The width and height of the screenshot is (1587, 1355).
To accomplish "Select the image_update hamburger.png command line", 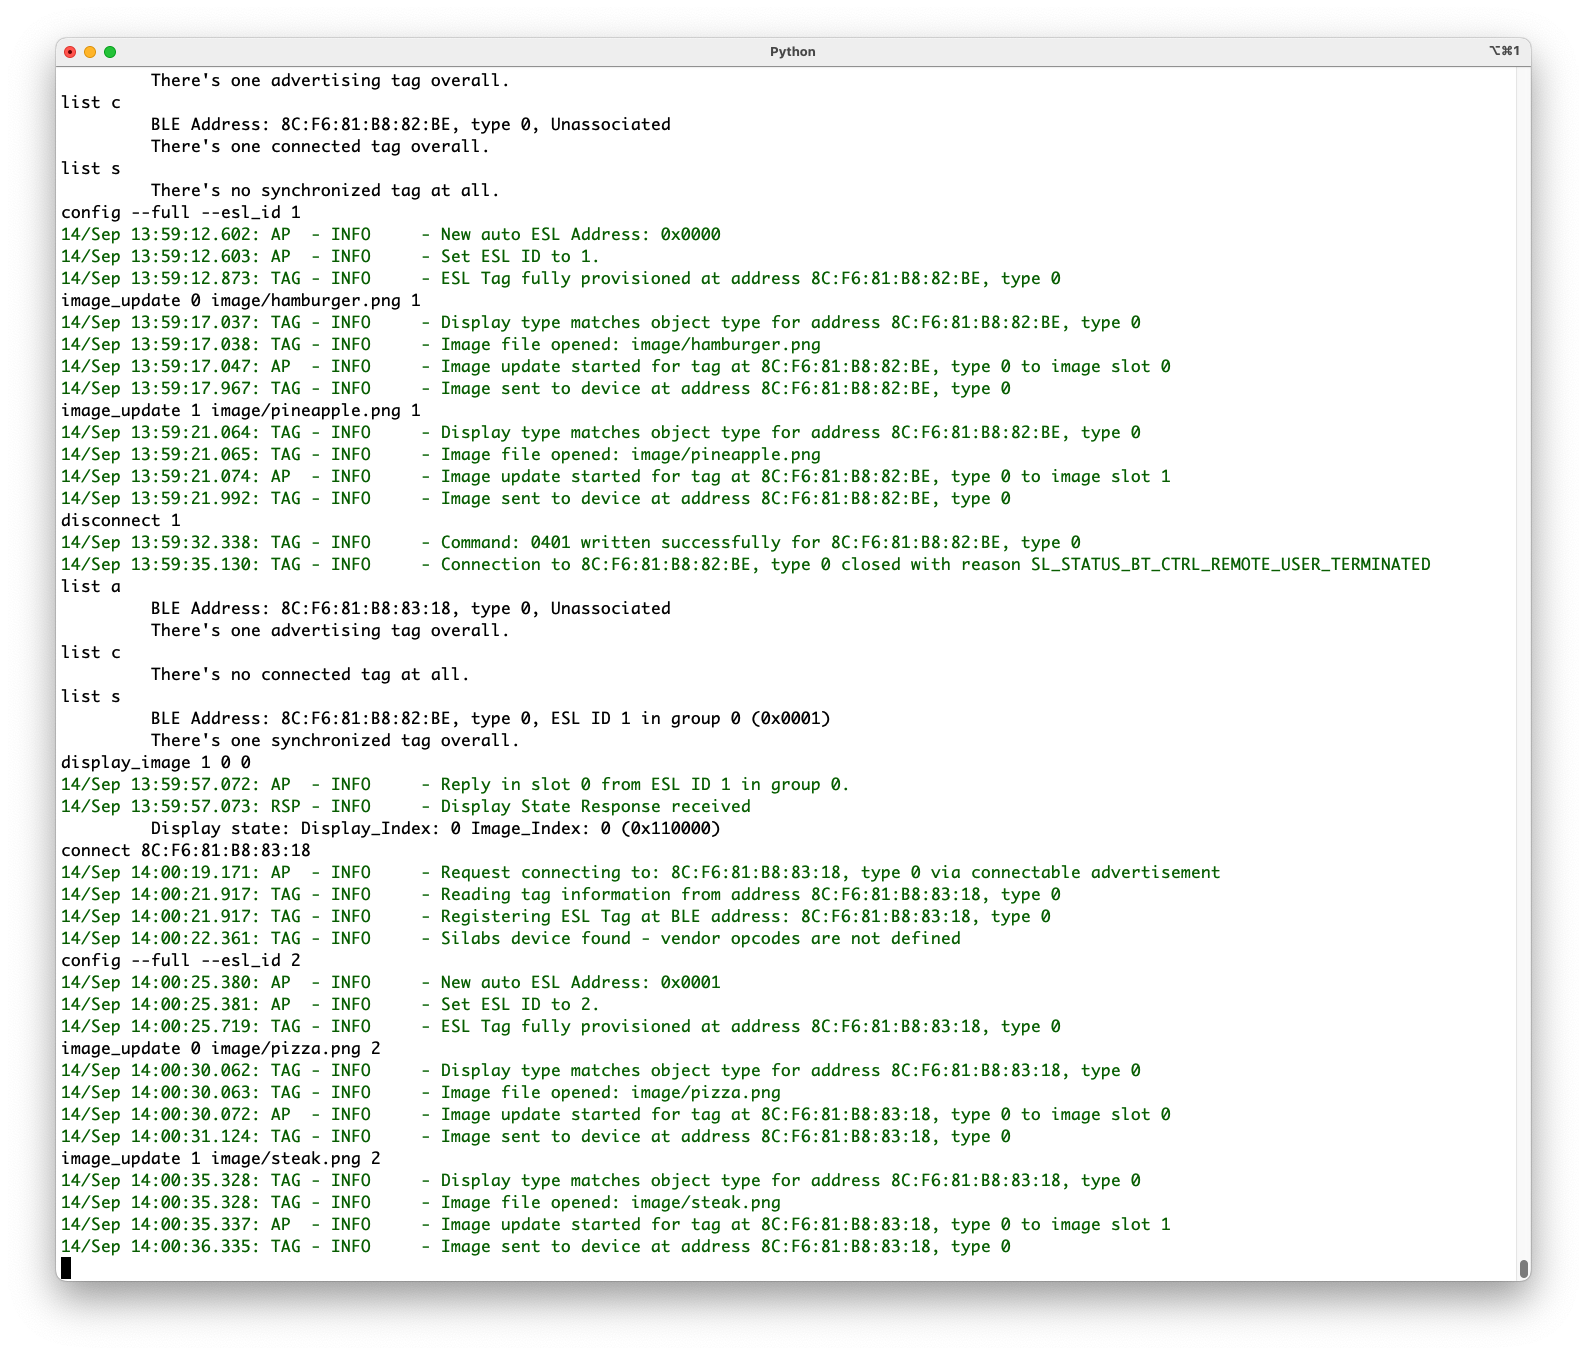I will [240, 300].
